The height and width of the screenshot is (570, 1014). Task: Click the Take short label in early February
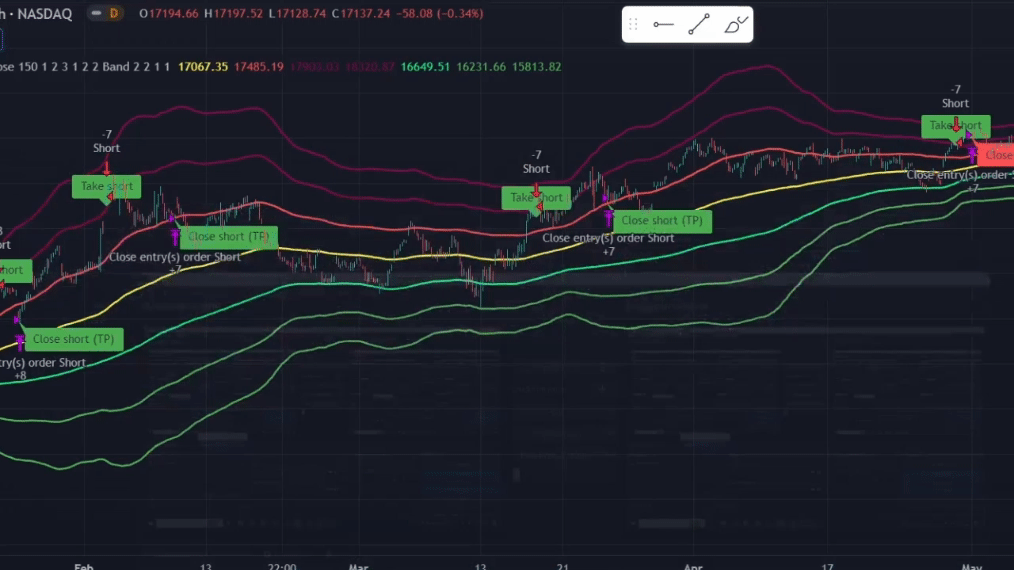(106, 186)
